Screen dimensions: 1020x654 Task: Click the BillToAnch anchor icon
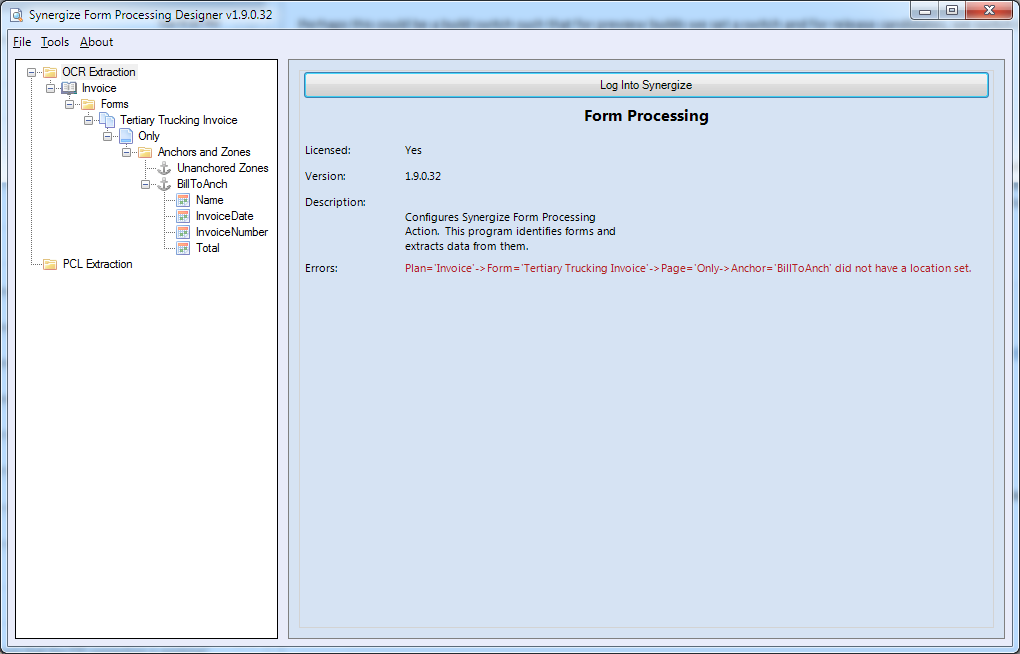point(165,184)
